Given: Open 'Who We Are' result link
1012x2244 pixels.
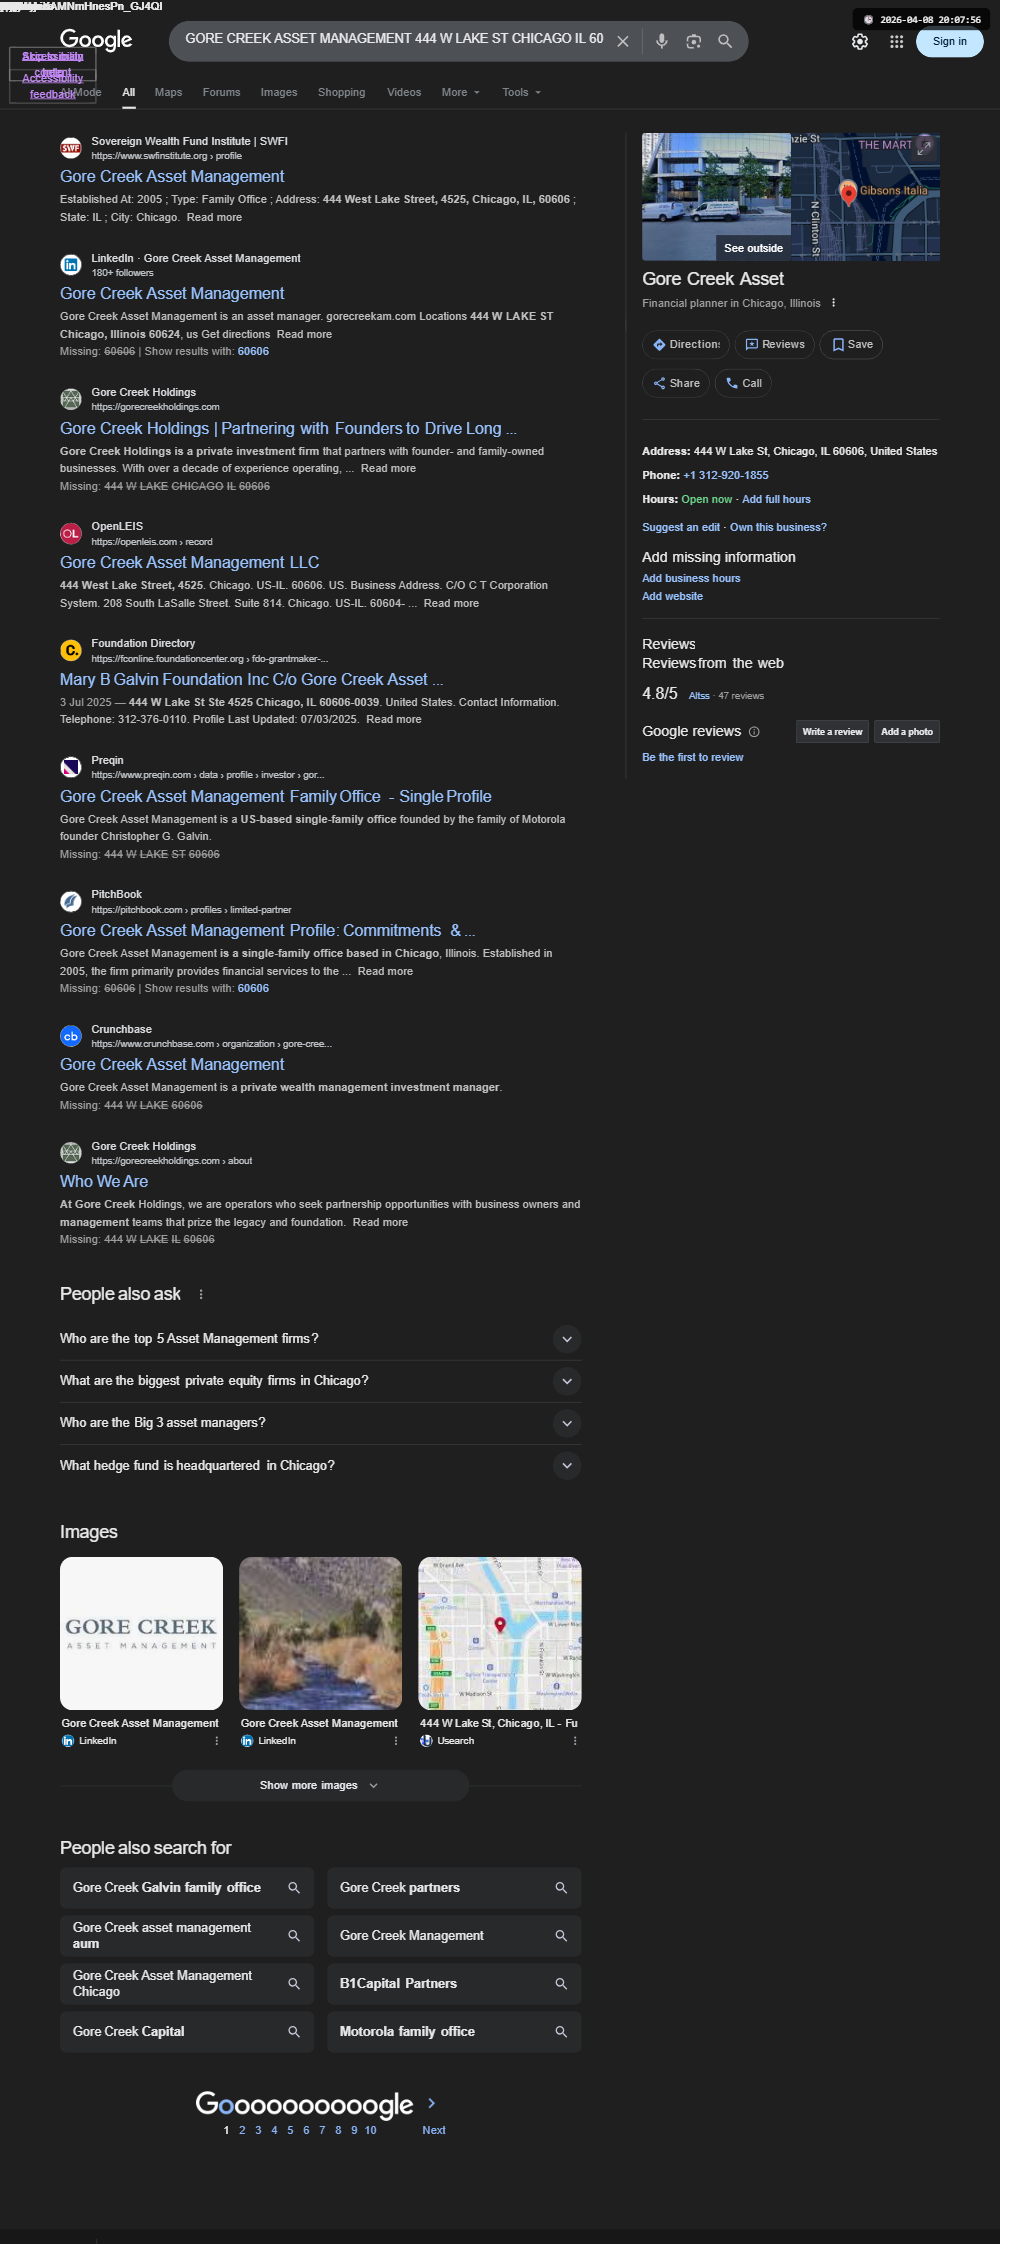Looking at the screenshot, I should pyautogui.click(x=104, y=1182).
